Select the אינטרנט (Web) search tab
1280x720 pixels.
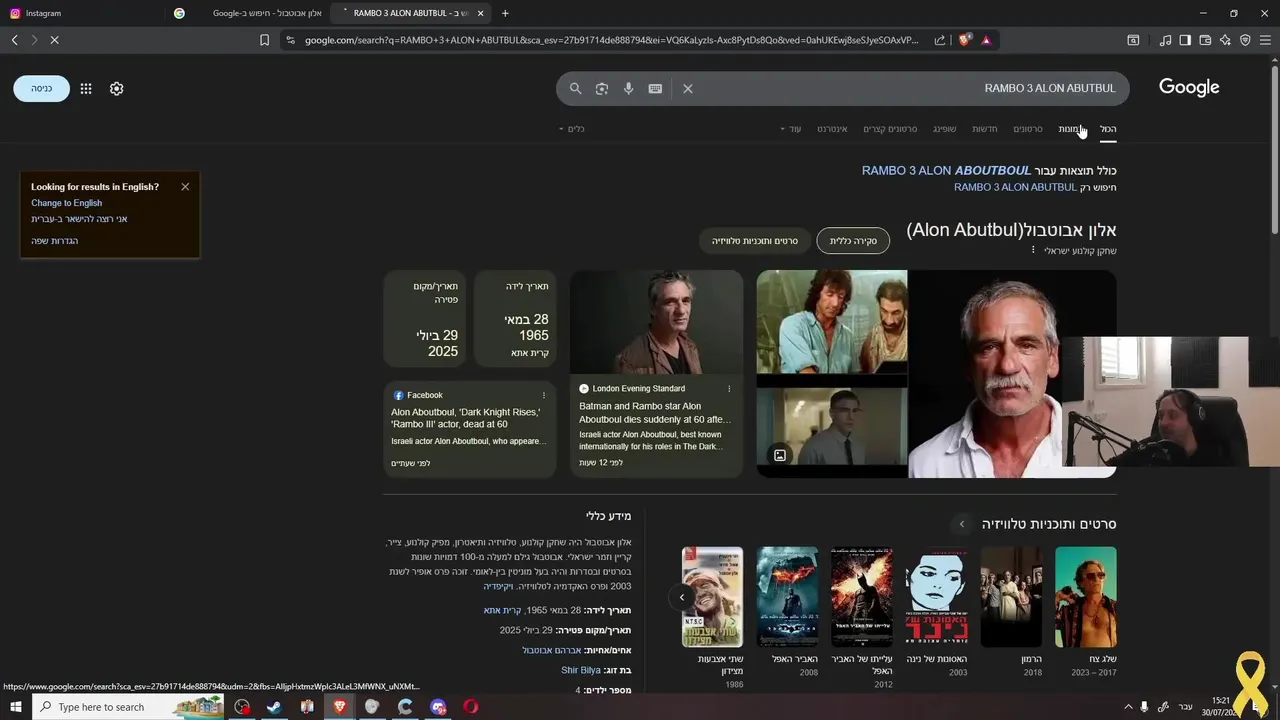coord(832,129)
